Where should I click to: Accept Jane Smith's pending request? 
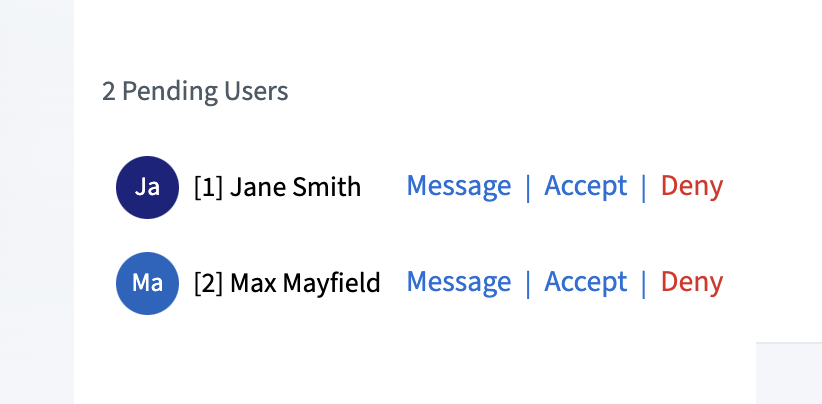tap(585, 186)
